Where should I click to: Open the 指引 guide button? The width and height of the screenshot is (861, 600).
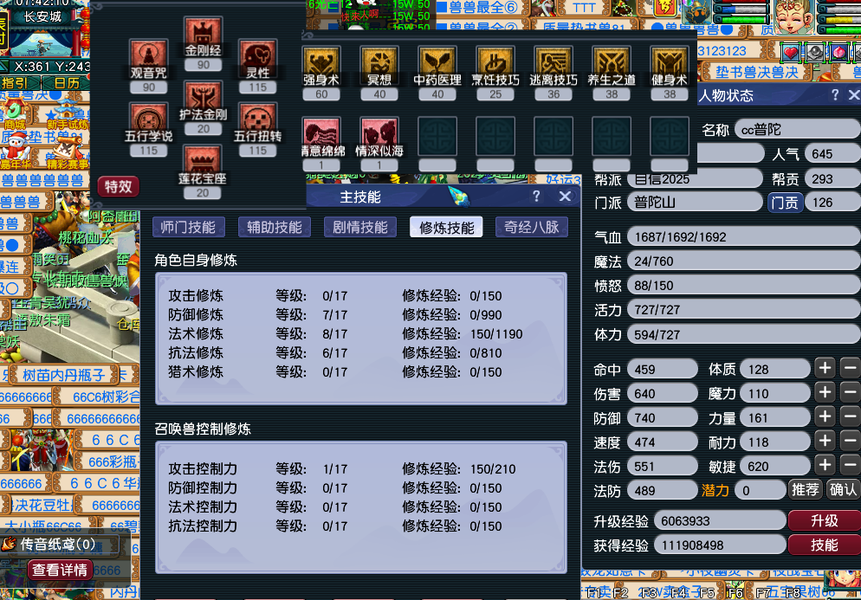pos(16,83)
